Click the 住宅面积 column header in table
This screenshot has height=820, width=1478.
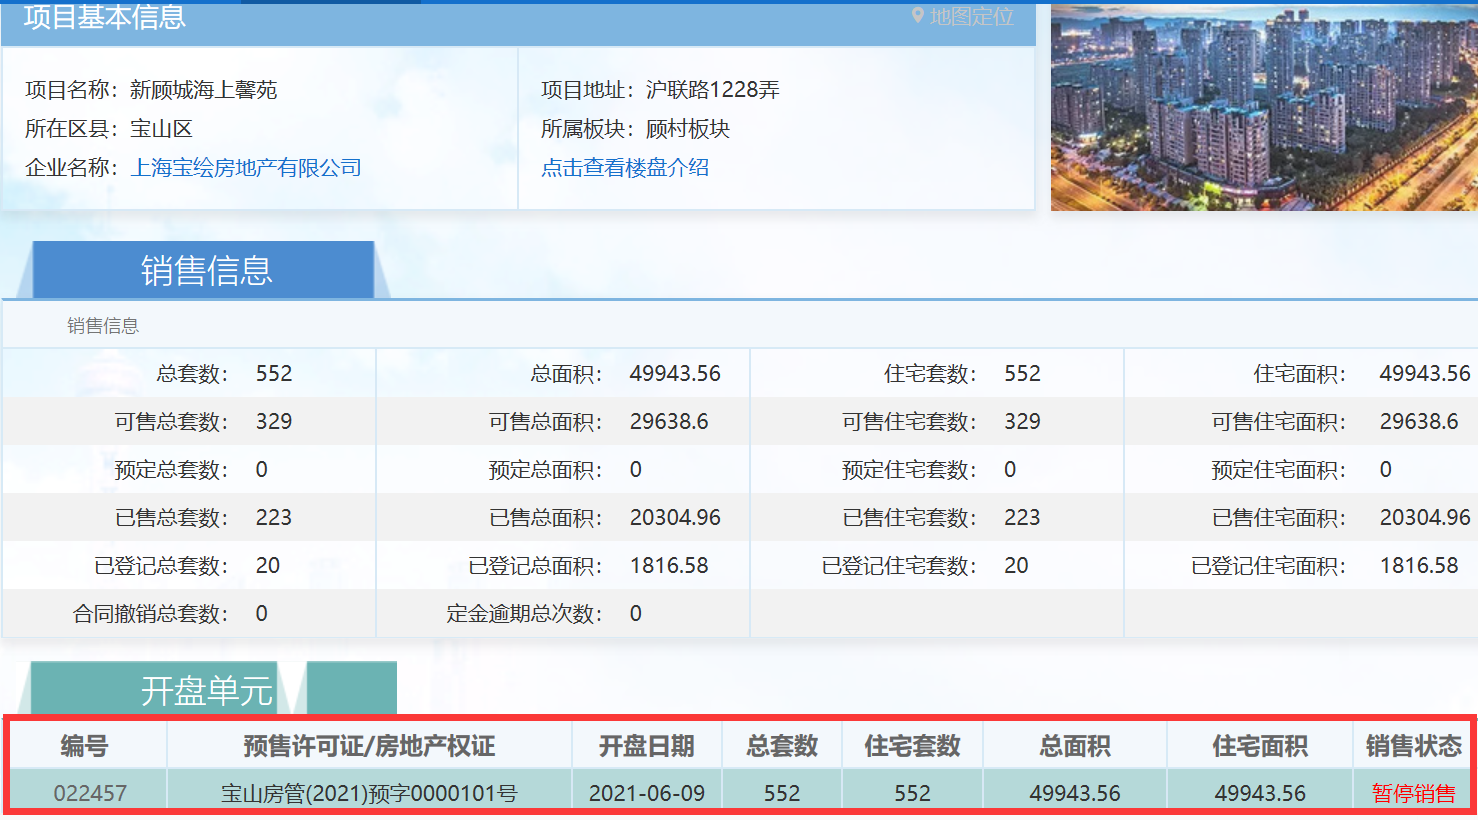pos(1260,746)
